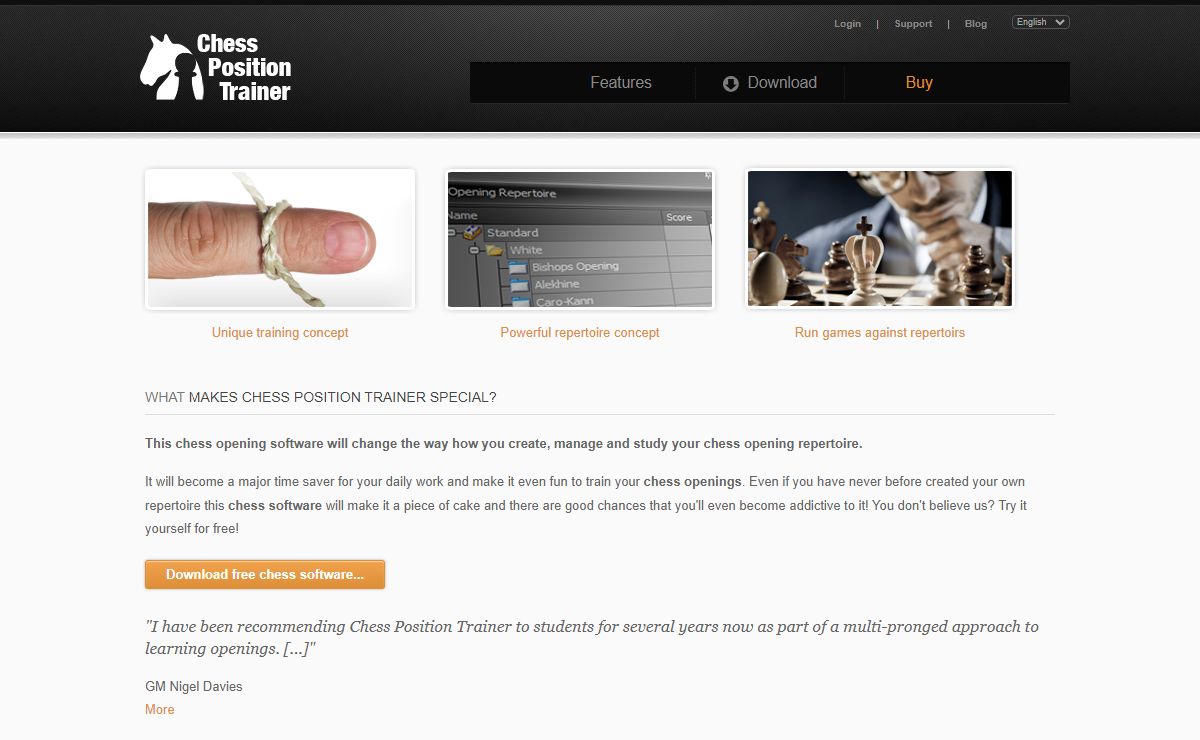Open the Powerful repertoire concept link
The height and width of the screenshot is (740, 1200).
tap(580, 333)
